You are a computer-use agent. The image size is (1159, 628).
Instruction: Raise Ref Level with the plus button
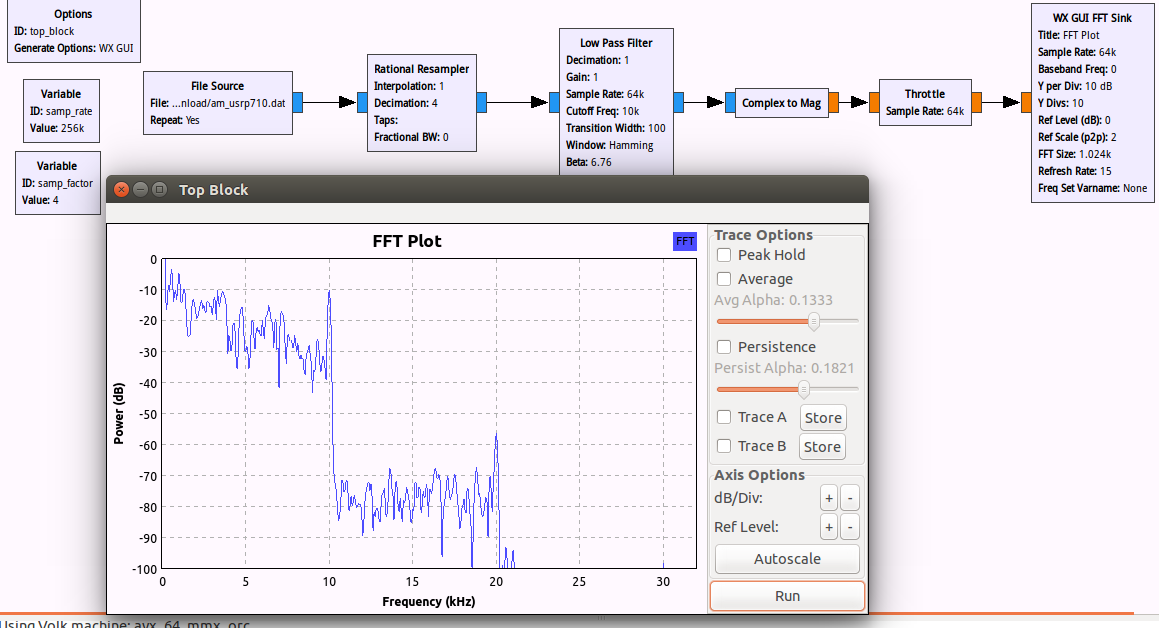tap(828, 527)
